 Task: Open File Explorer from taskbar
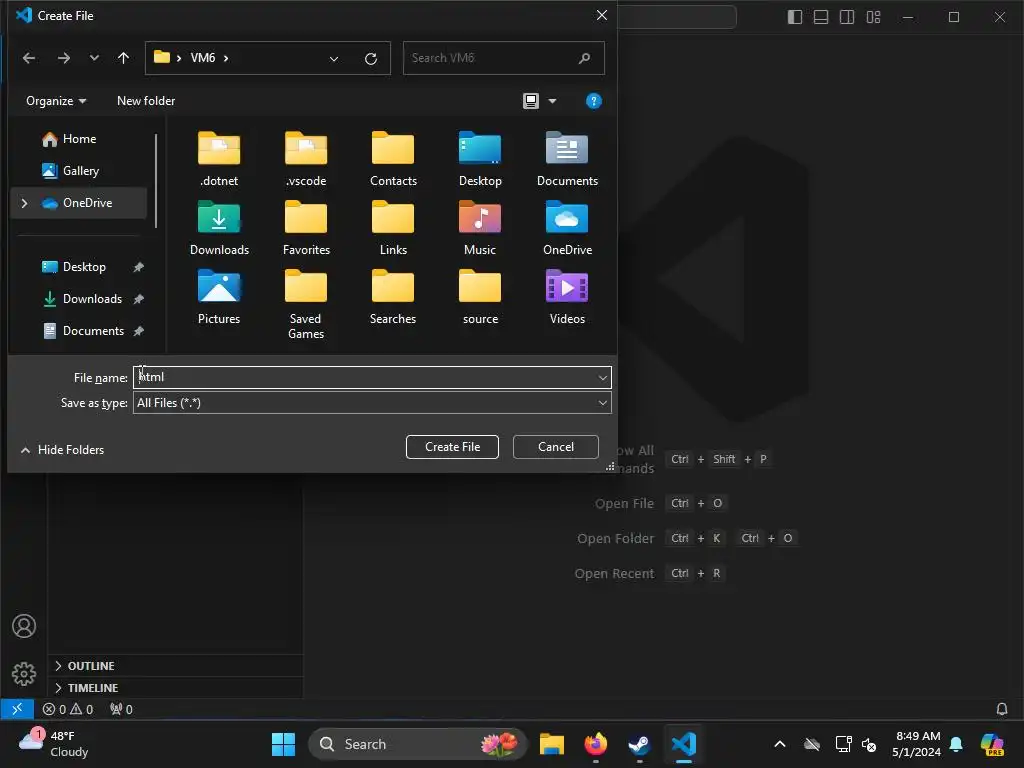point(552,744)
